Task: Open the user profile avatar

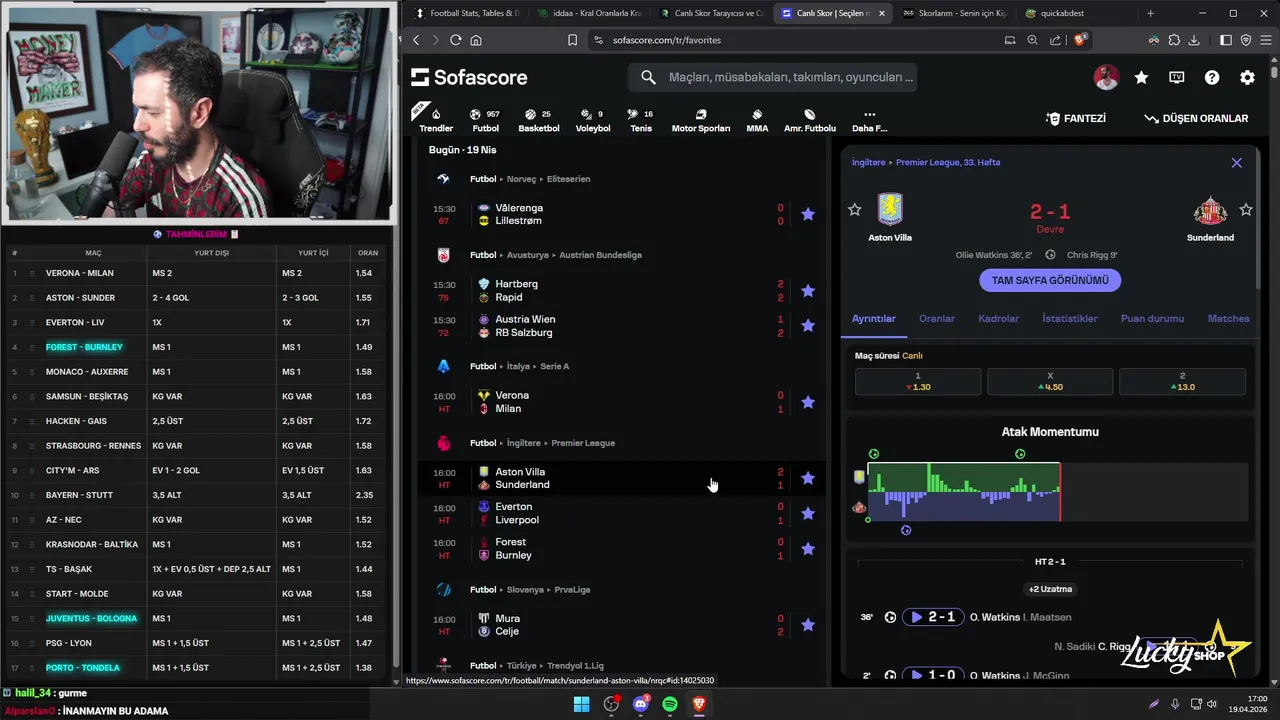Action: coord(1106,77)
